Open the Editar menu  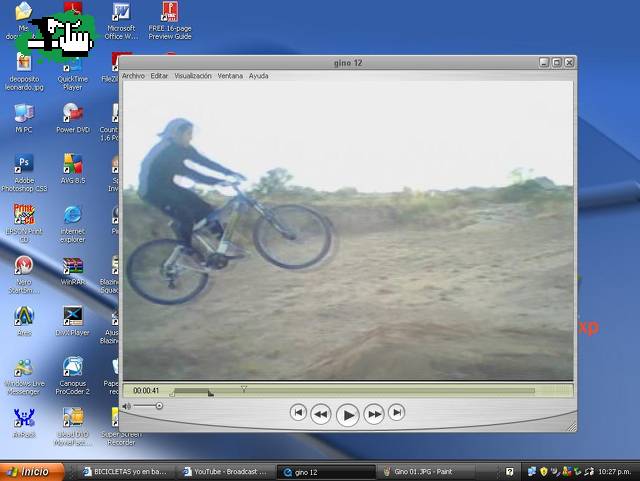pos(159,76)
